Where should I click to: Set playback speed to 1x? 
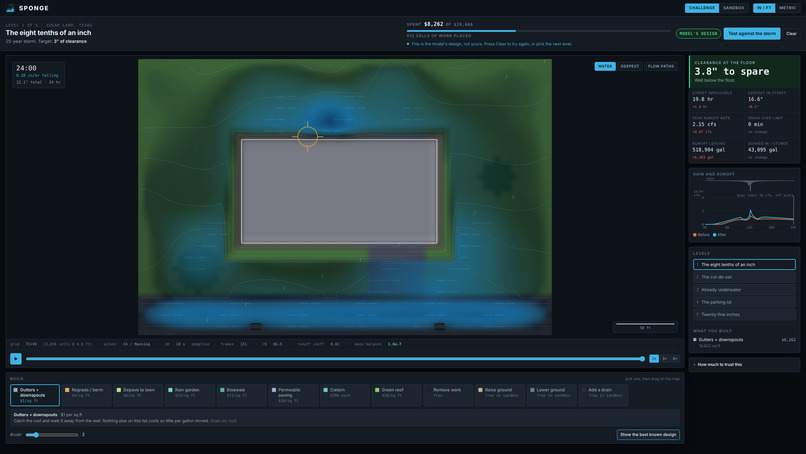coord(654,358)
